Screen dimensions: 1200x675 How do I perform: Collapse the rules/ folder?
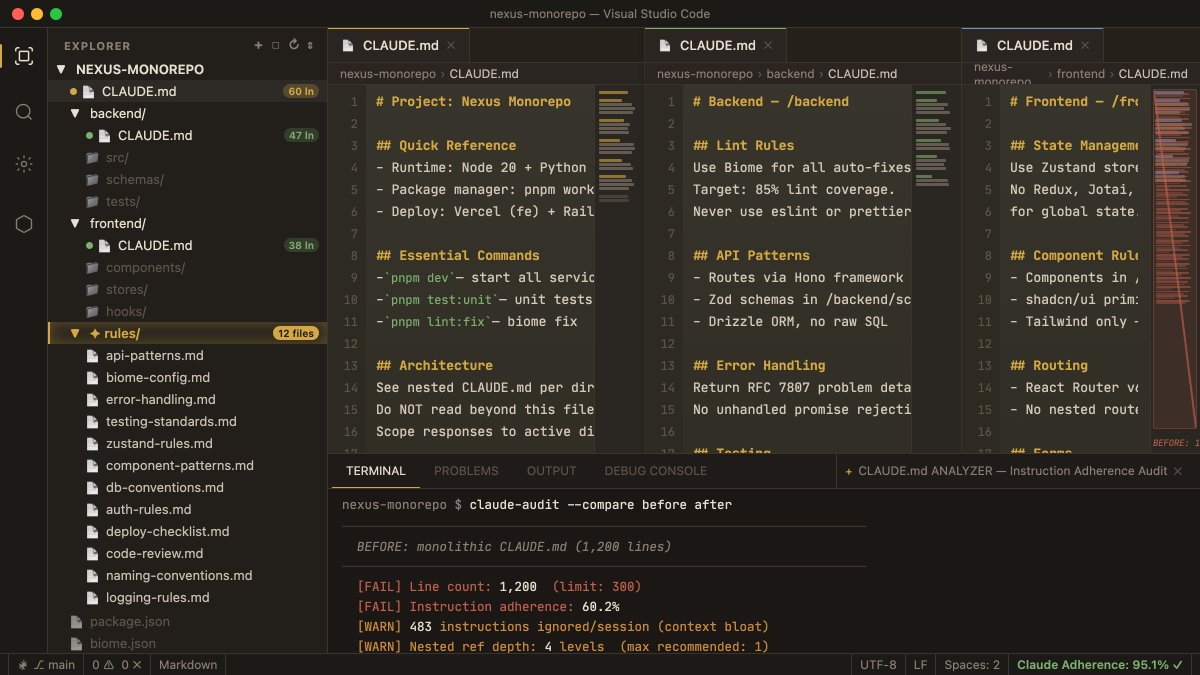coord(75,334)
